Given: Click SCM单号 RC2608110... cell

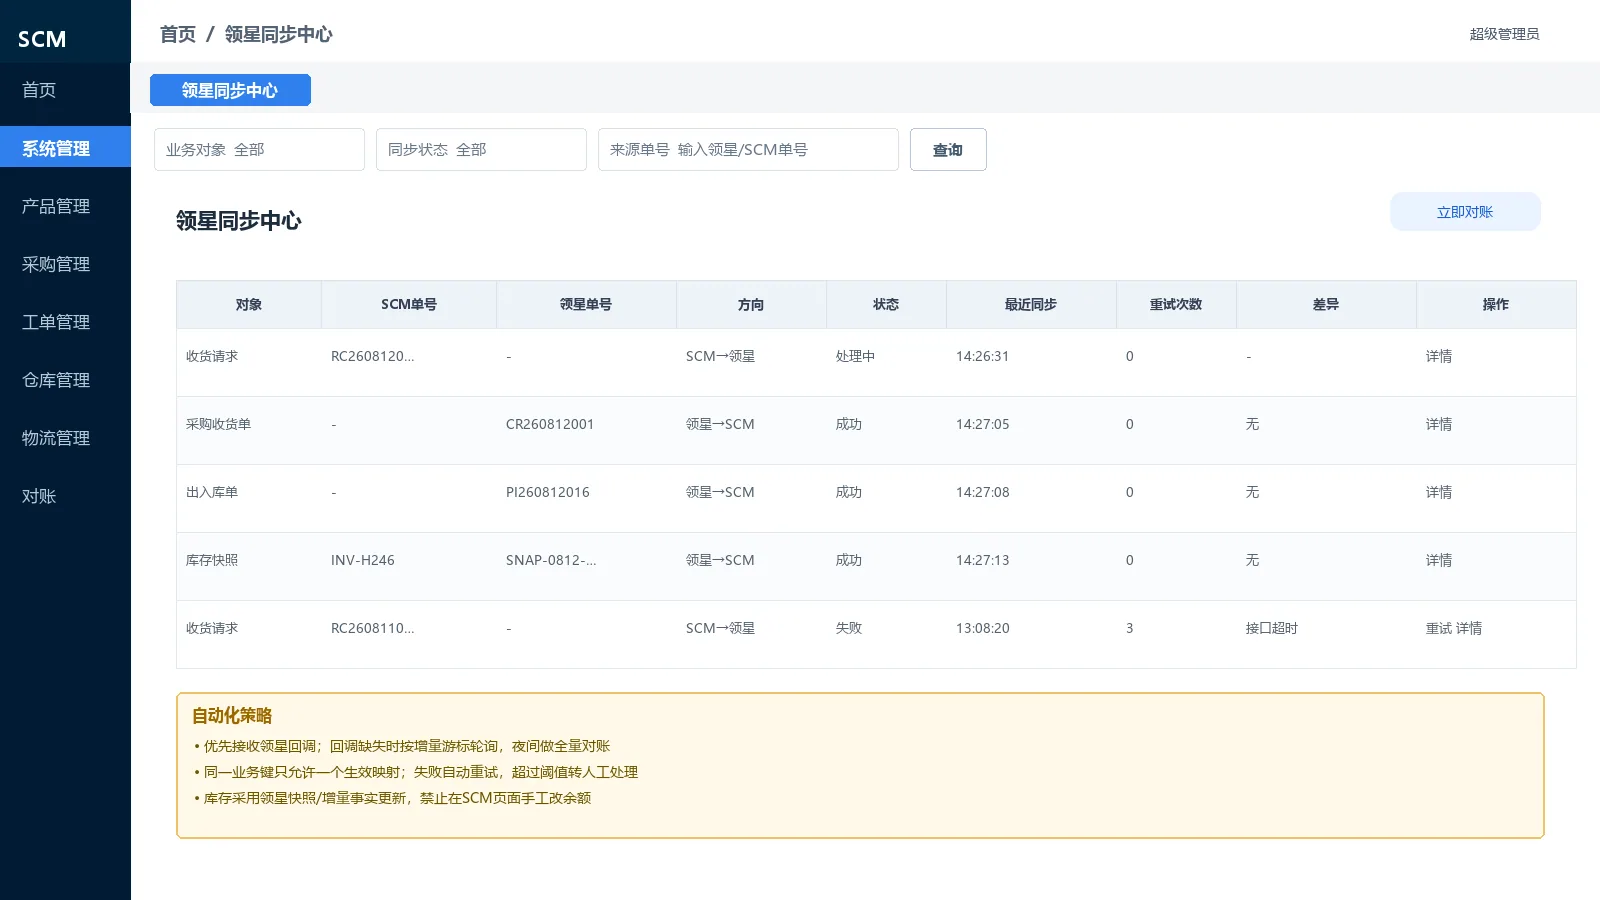Looking at the screenshot, I should click(372, 628).
